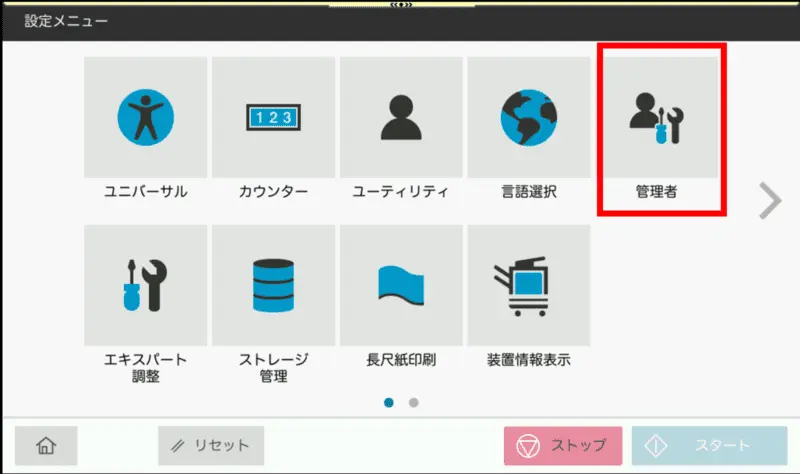Image resolution: width=800 pixels, height=474 pixels.
Task: Select 長尺紙印刷 banner printing icon
Action: click(x=401, y=285)
